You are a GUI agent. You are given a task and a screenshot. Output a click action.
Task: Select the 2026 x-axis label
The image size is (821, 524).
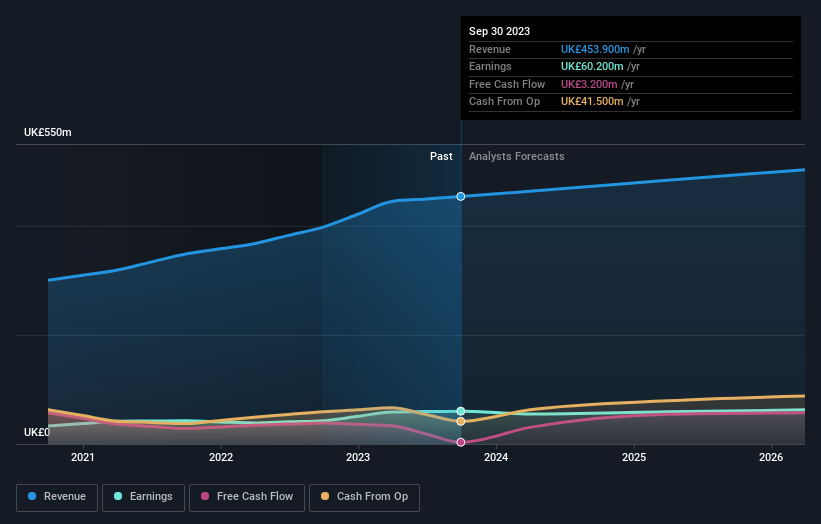[771, 457]
